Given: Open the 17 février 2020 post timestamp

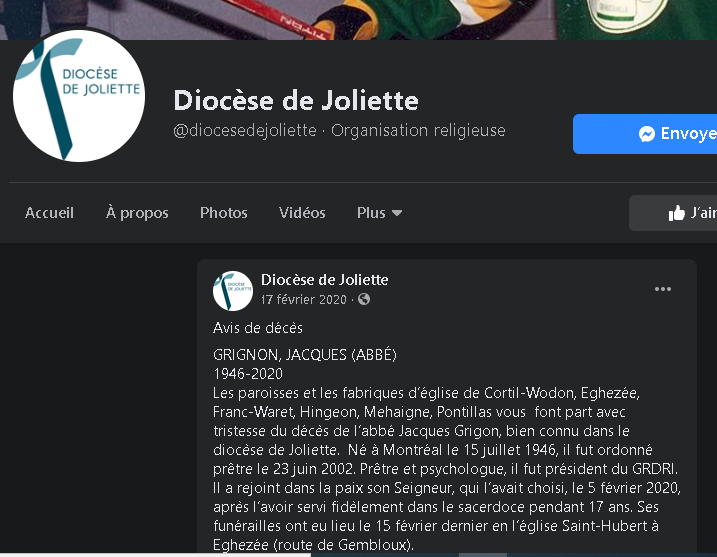Looking at the screenshot, I should tap(304, 300).
